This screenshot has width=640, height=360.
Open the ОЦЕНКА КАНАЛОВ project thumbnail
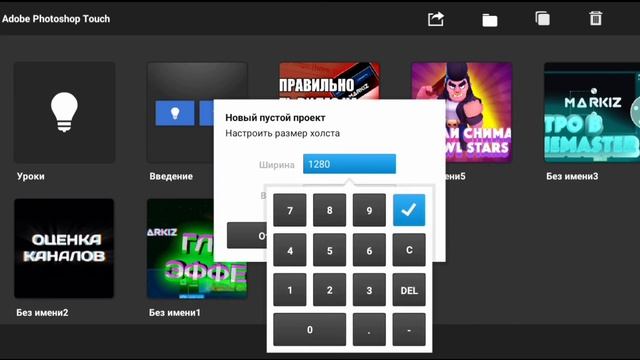tap(64, 248)
